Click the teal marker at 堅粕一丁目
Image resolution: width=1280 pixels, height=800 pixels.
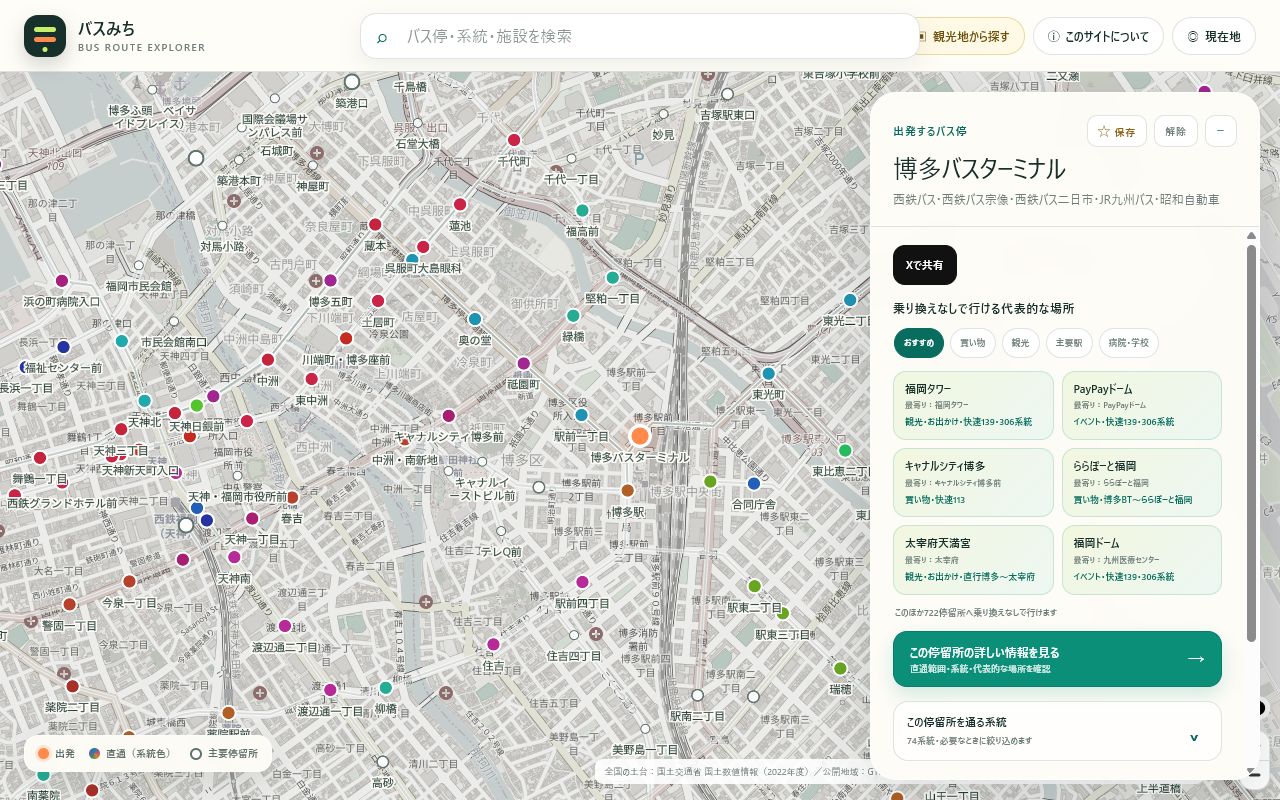pos(613,277)
